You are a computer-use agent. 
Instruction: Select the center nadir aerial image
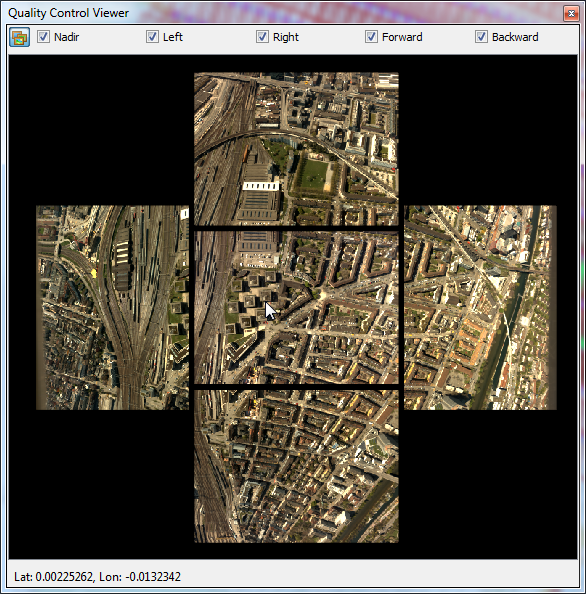tap(296, 308)
